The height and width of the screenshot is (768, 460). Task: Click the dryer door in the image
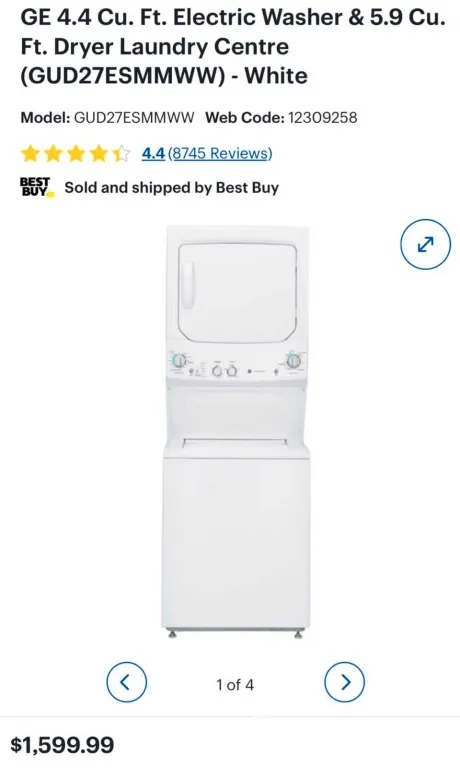tap(238, 292)
